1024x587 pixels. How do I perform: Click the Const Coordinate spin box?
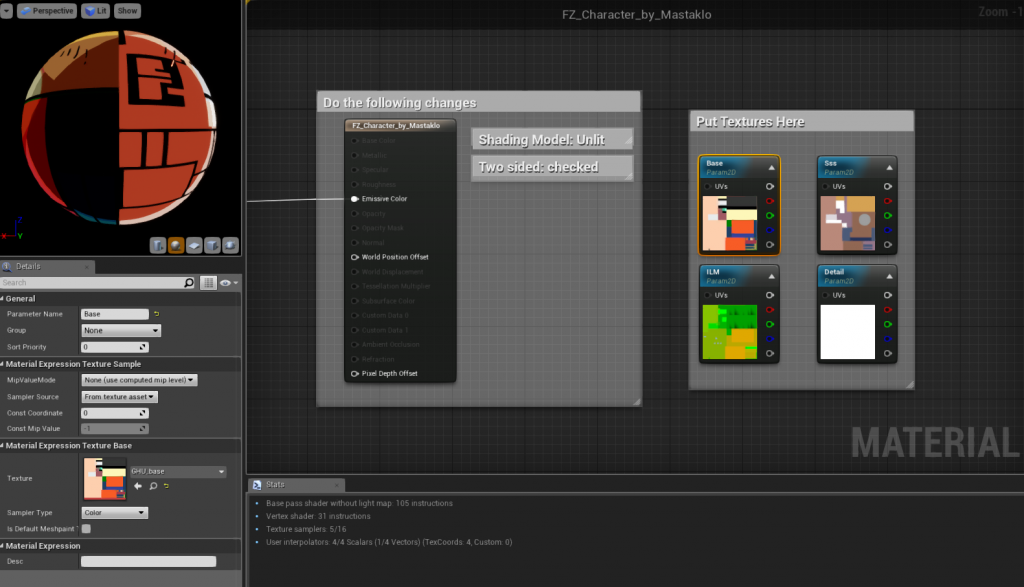(114, 413)
